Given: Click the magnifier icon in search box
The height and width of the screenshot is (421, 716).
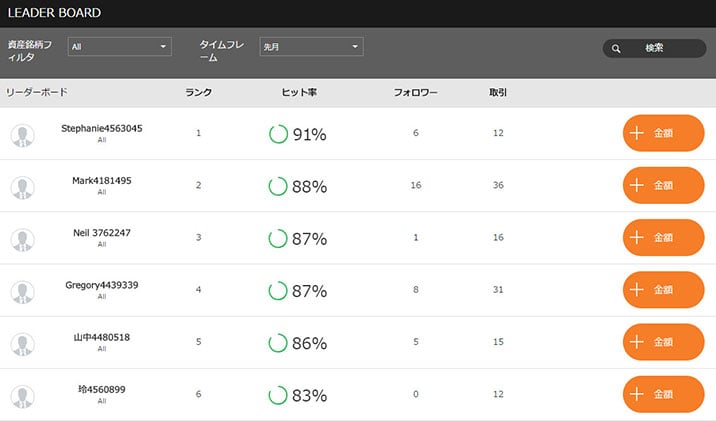Looking at the screenshot, I should (x=616, y=48).
